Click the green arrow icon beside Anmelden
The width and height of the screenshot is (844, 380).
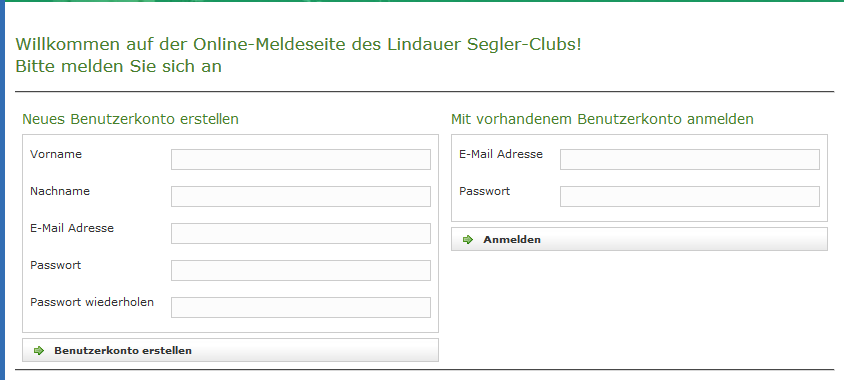468,240
